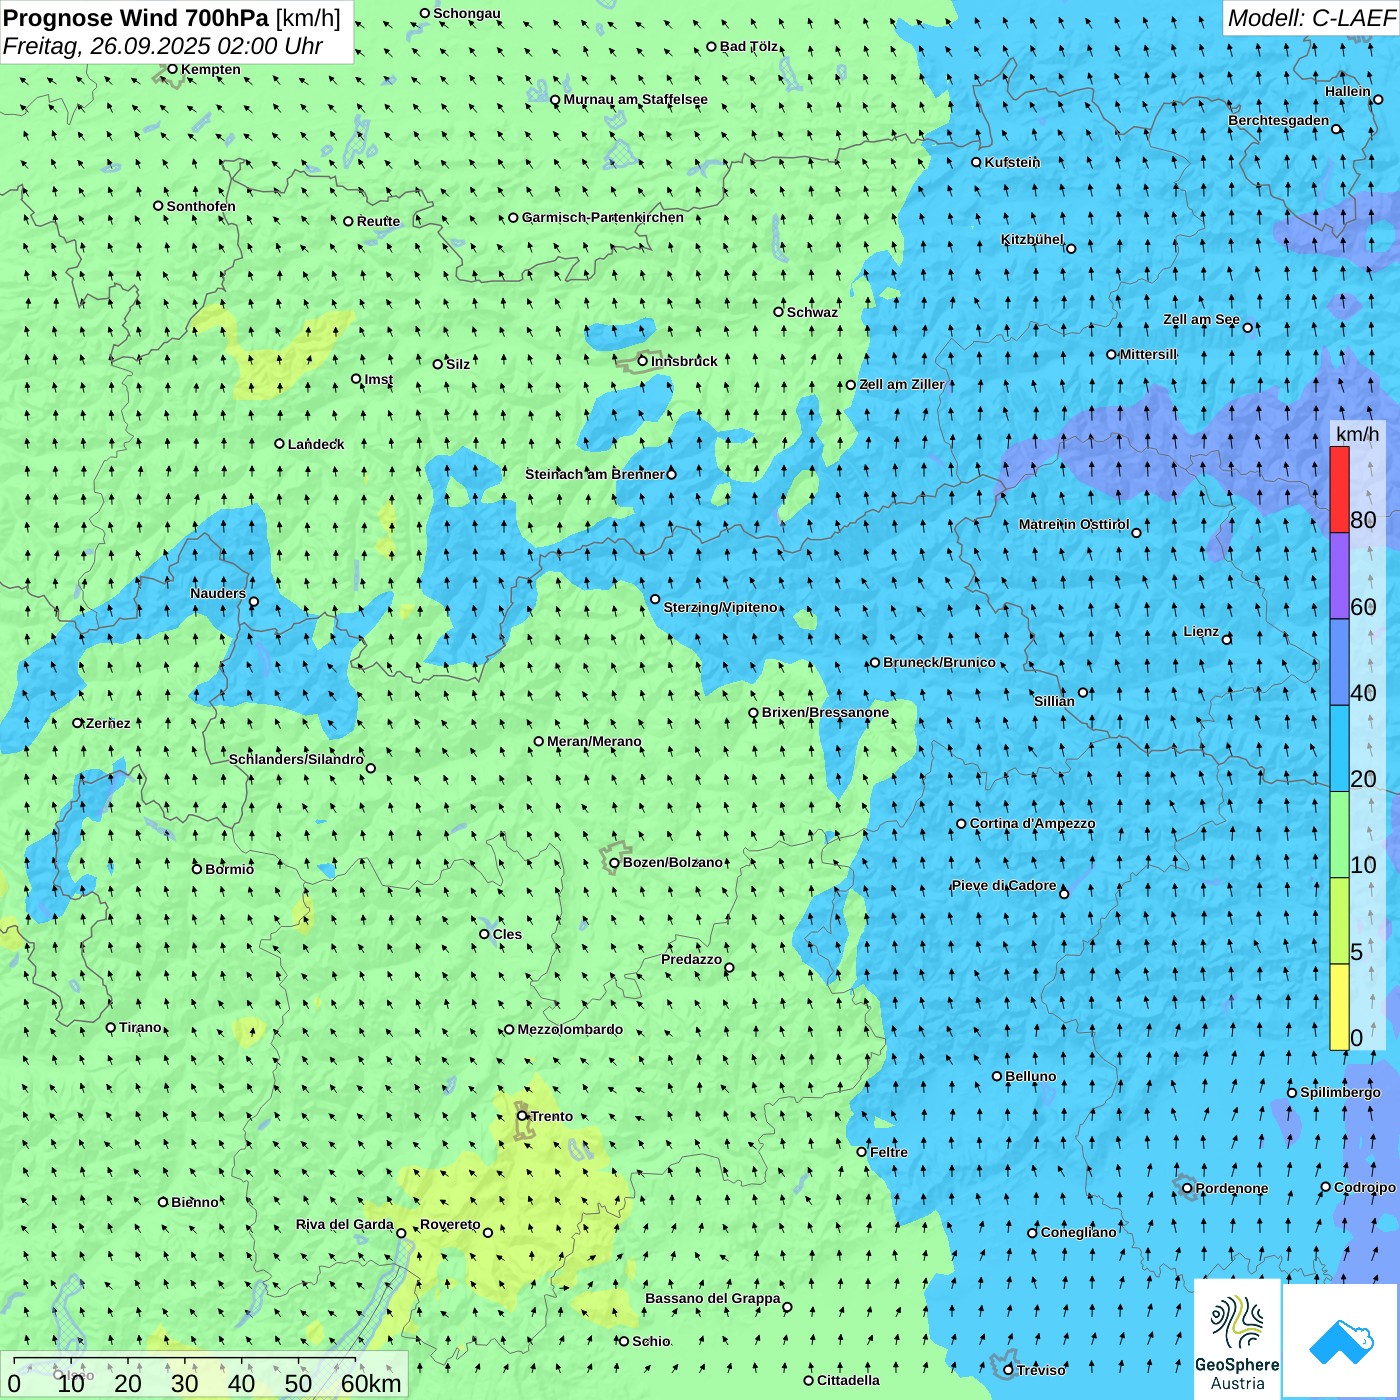Select the Lienz location marker
The height and width of the screenshot is (1400, 1400).
(1227, 639)
